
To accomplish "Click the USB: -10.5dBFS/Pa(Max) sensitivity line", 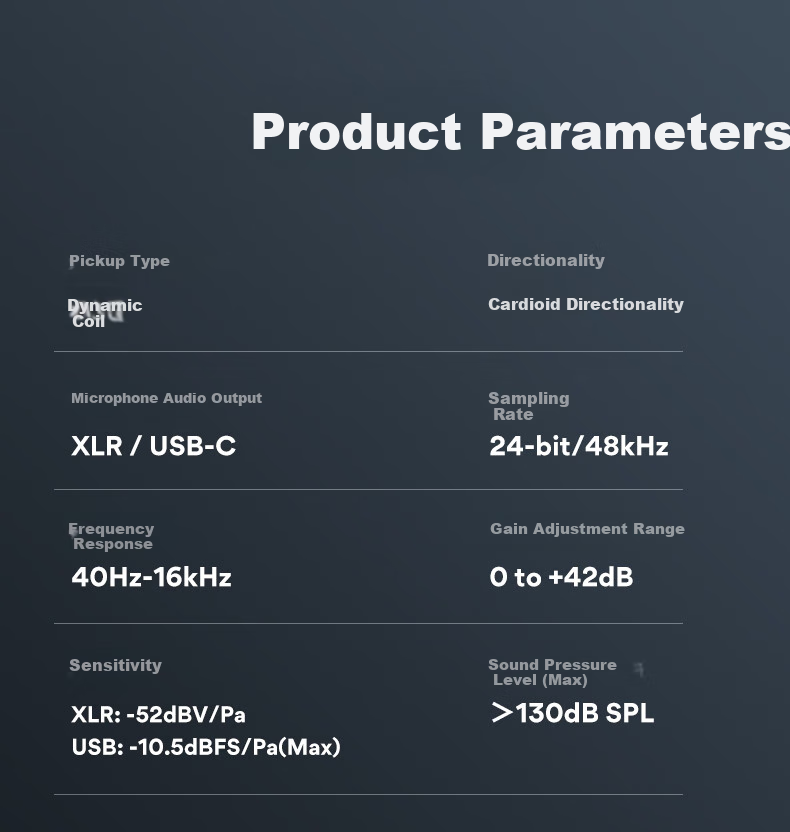I will coord(206,747).
